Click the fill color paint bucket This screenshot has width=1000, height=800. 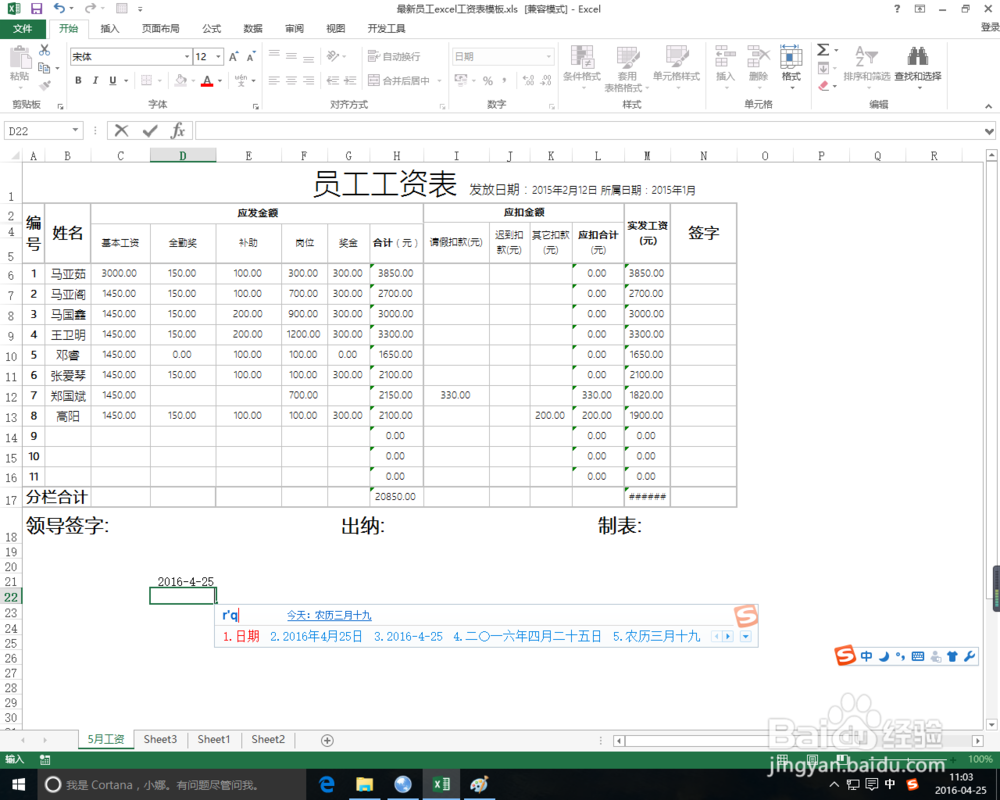181,81
